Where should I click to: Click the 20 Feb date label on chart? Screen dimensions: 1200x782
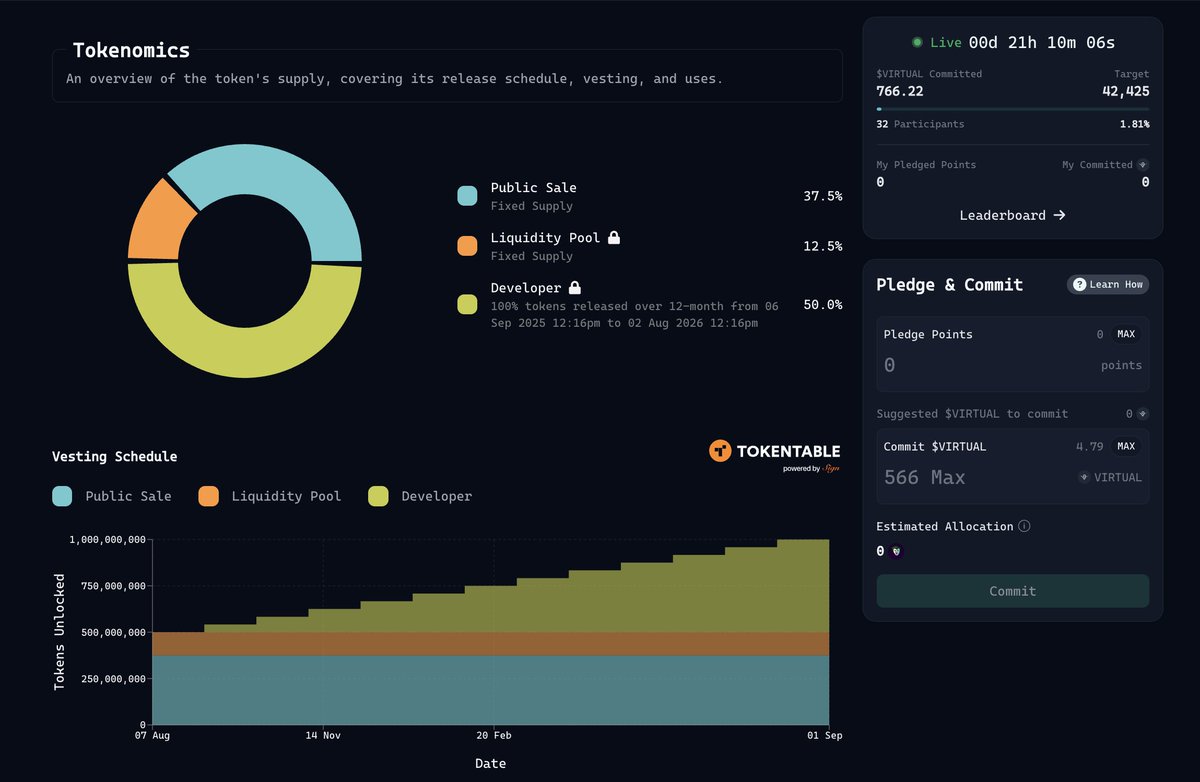click(x=493, y=736)
